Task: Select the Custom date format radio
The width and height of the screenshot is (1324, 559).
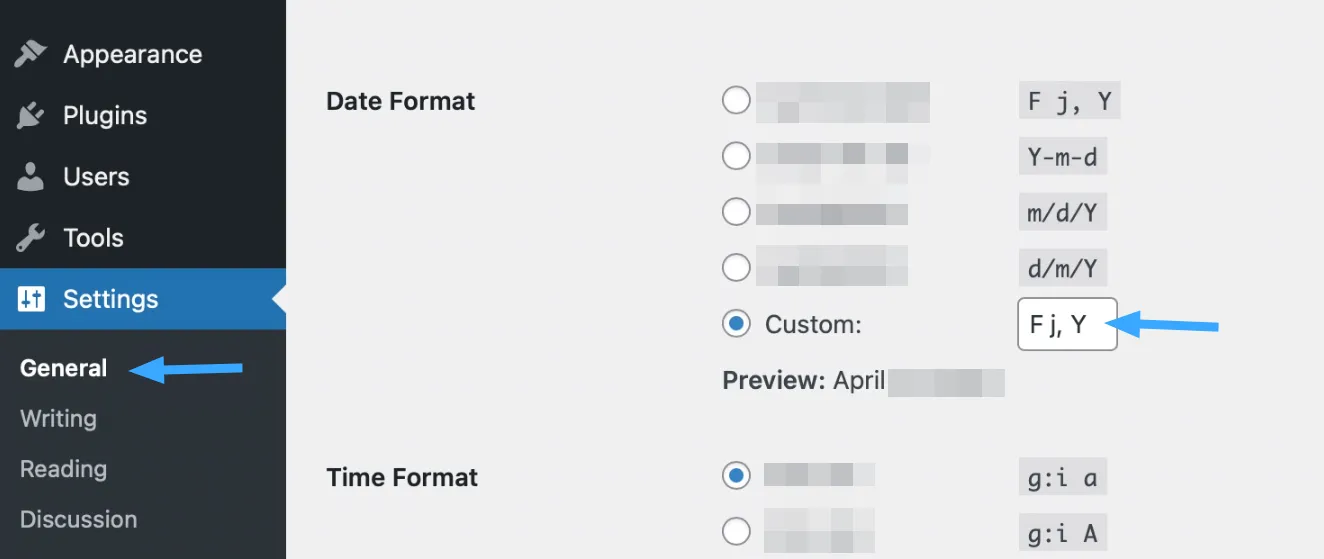Action: click(736, 324)
